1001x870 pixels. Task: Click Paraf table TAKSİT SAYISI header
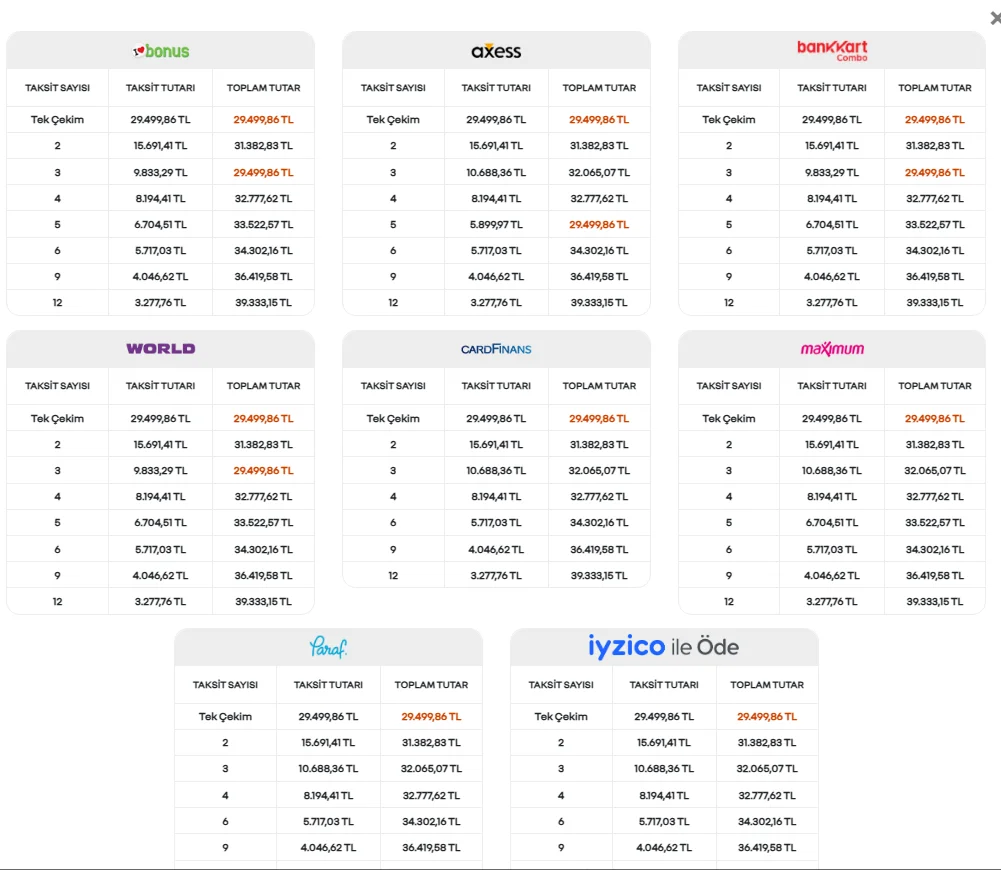click(x=225, y=684)
